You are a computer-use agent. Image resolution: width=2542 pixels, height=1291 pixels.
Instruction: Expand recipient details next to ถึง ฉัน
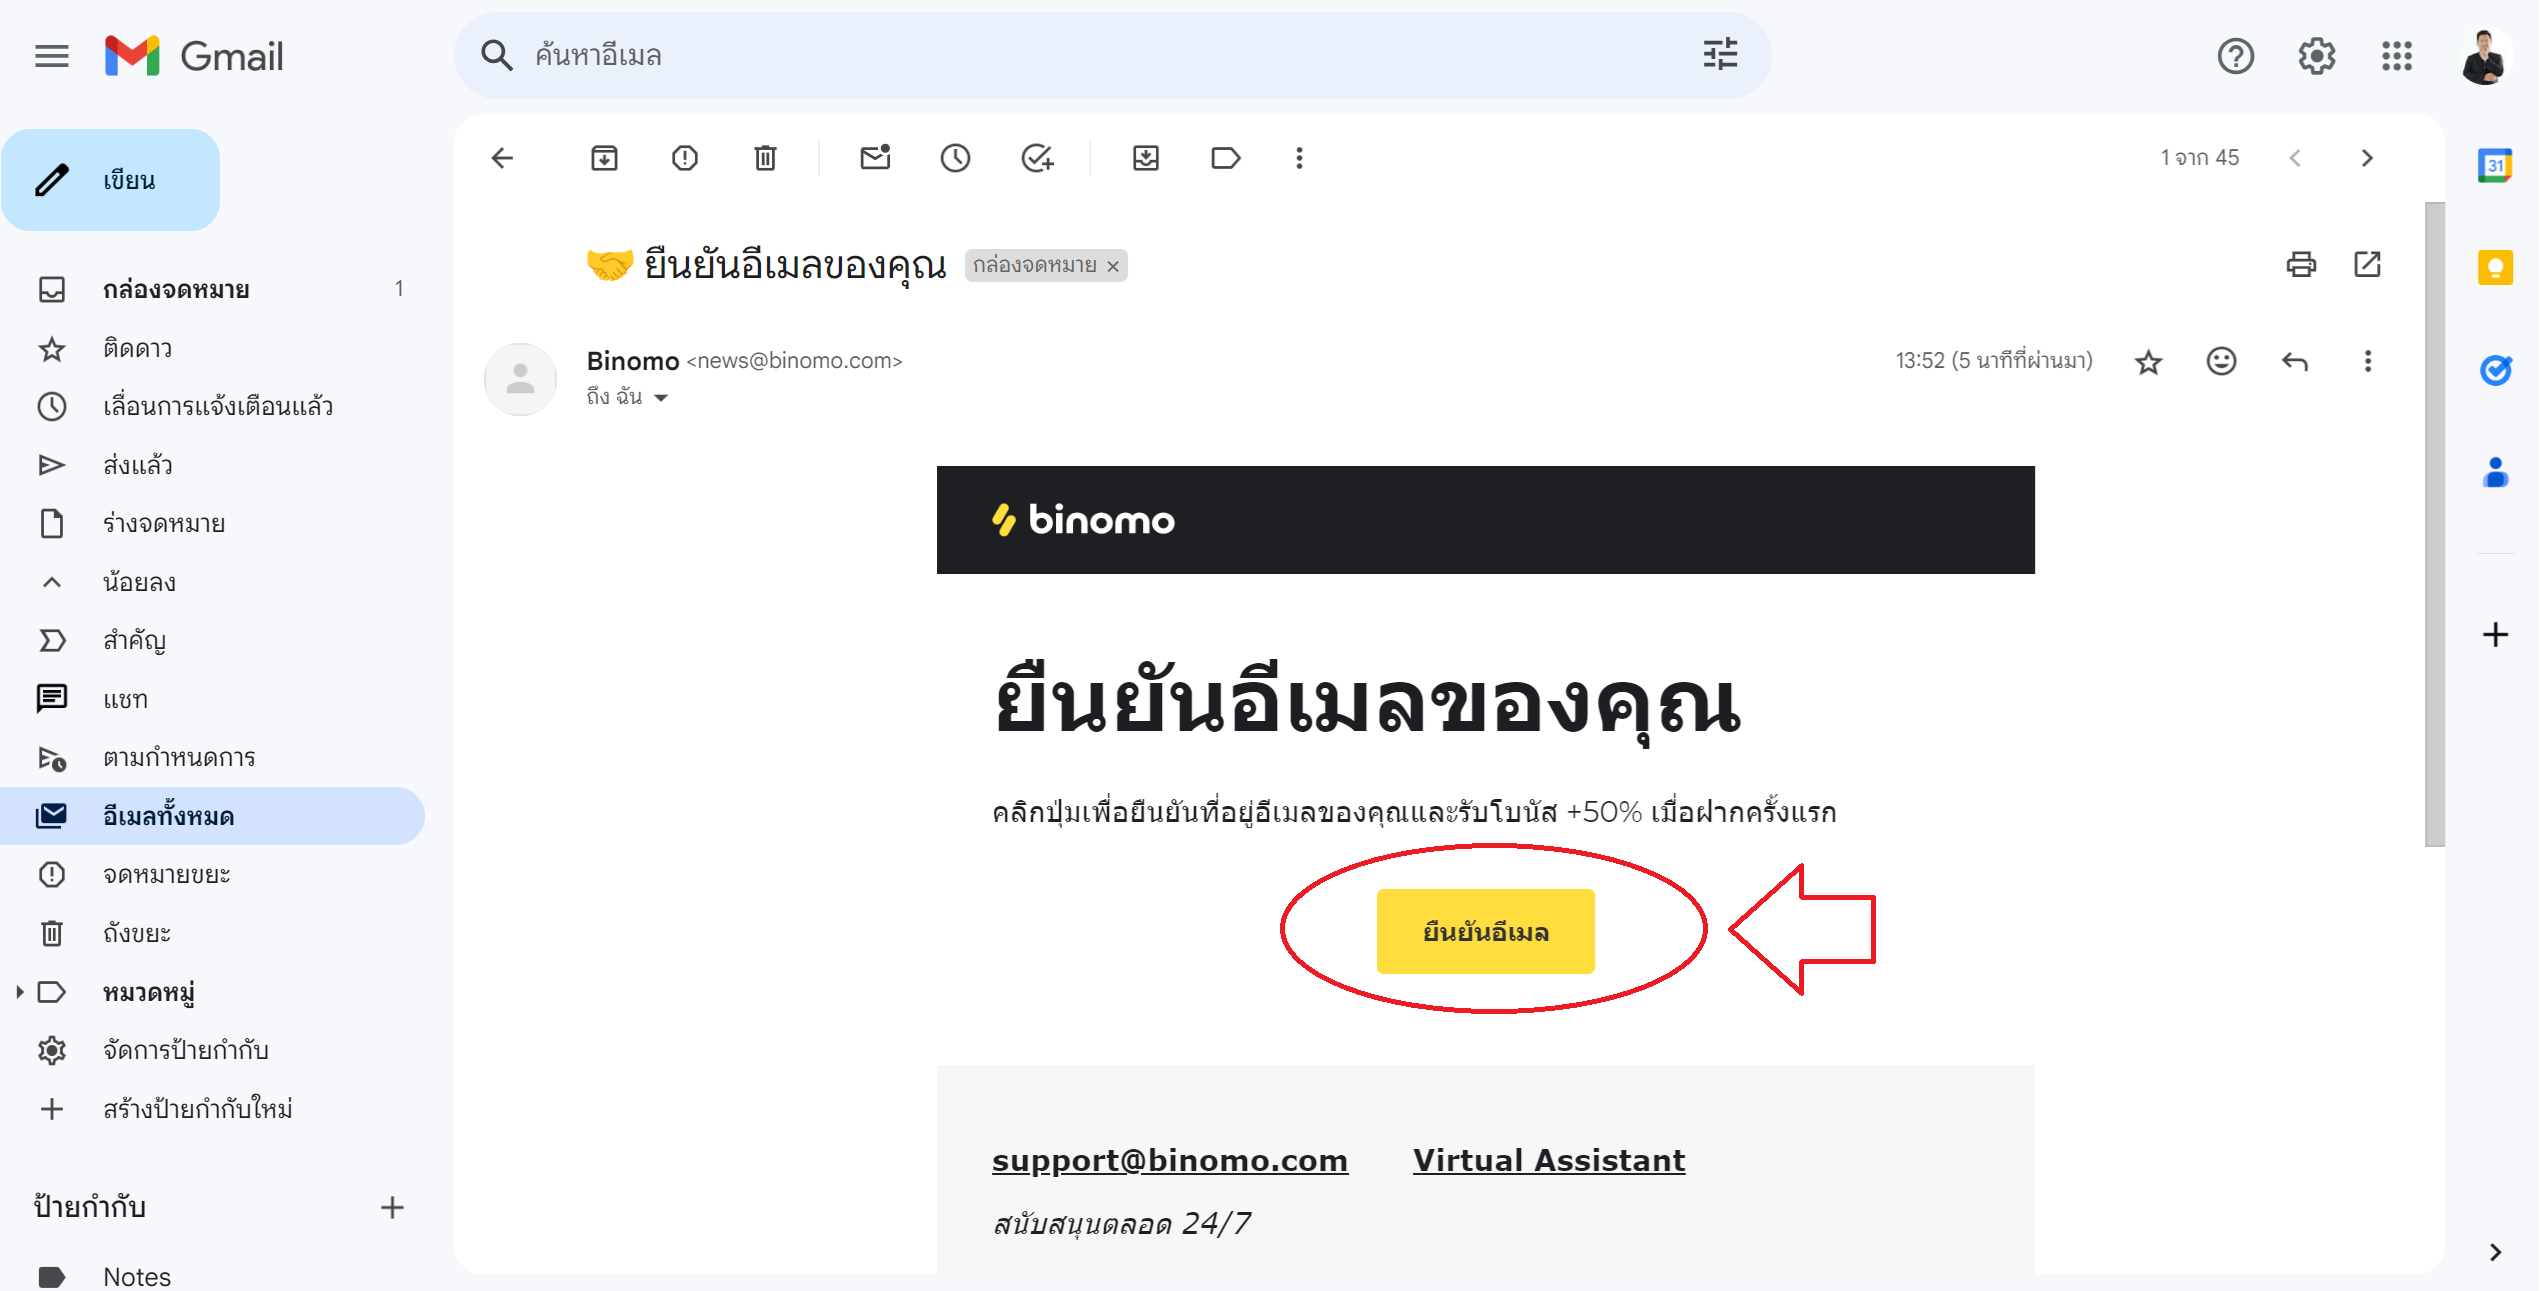pyautogui.click(x=661, y=398)
